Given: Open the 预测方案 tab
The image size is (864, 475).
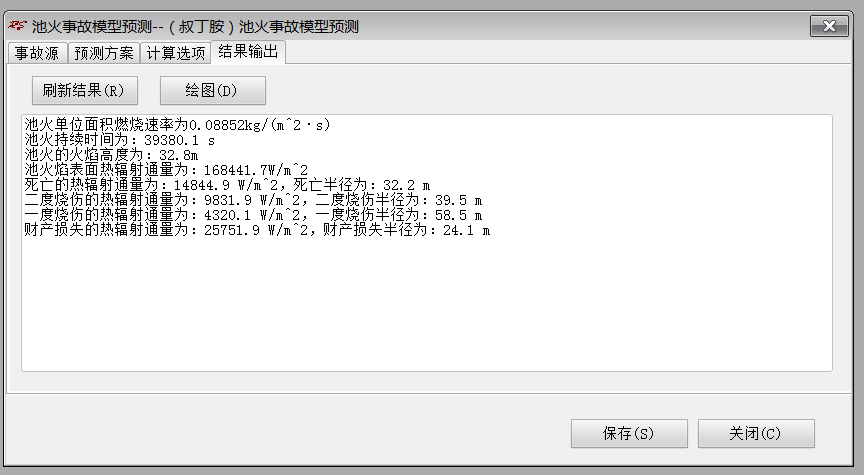Looking at the screenshot, I should (104, 53).
